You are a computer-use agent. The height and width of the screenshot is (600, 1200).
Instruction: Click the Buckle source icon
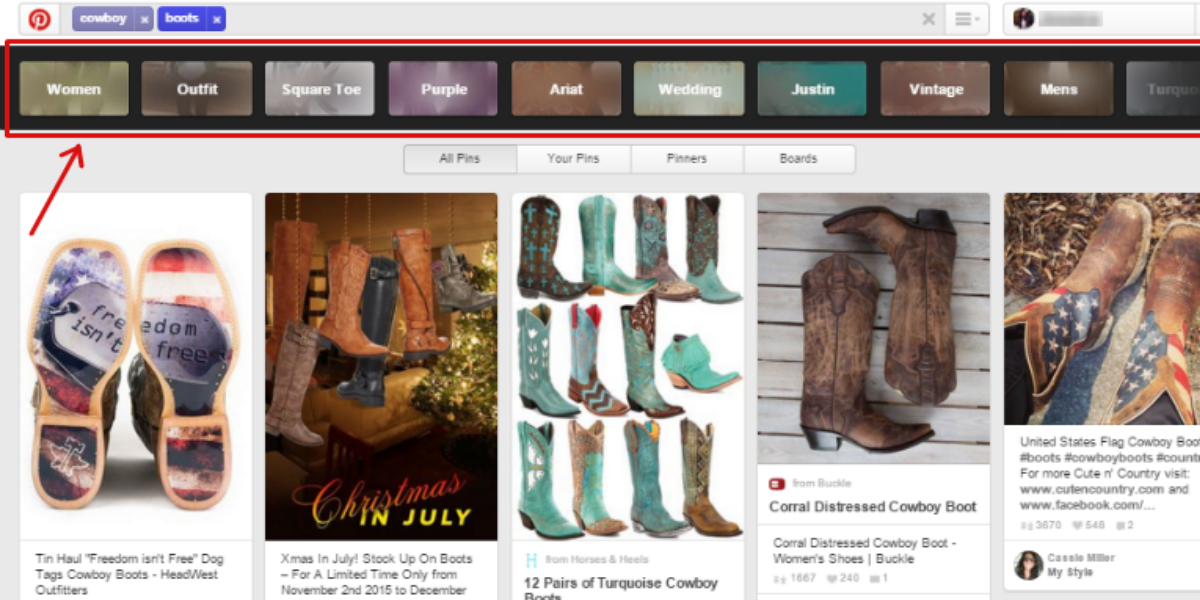coord(777,484)
